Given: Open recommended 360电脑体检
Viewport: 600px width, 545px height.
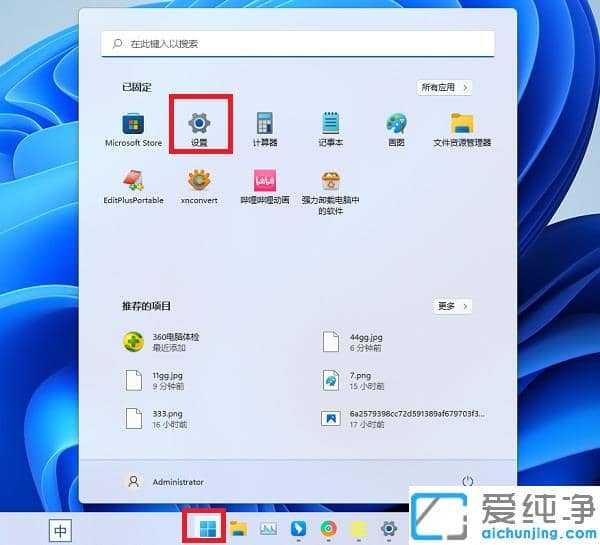Looking at the screenshot, I should click(161, 342).
